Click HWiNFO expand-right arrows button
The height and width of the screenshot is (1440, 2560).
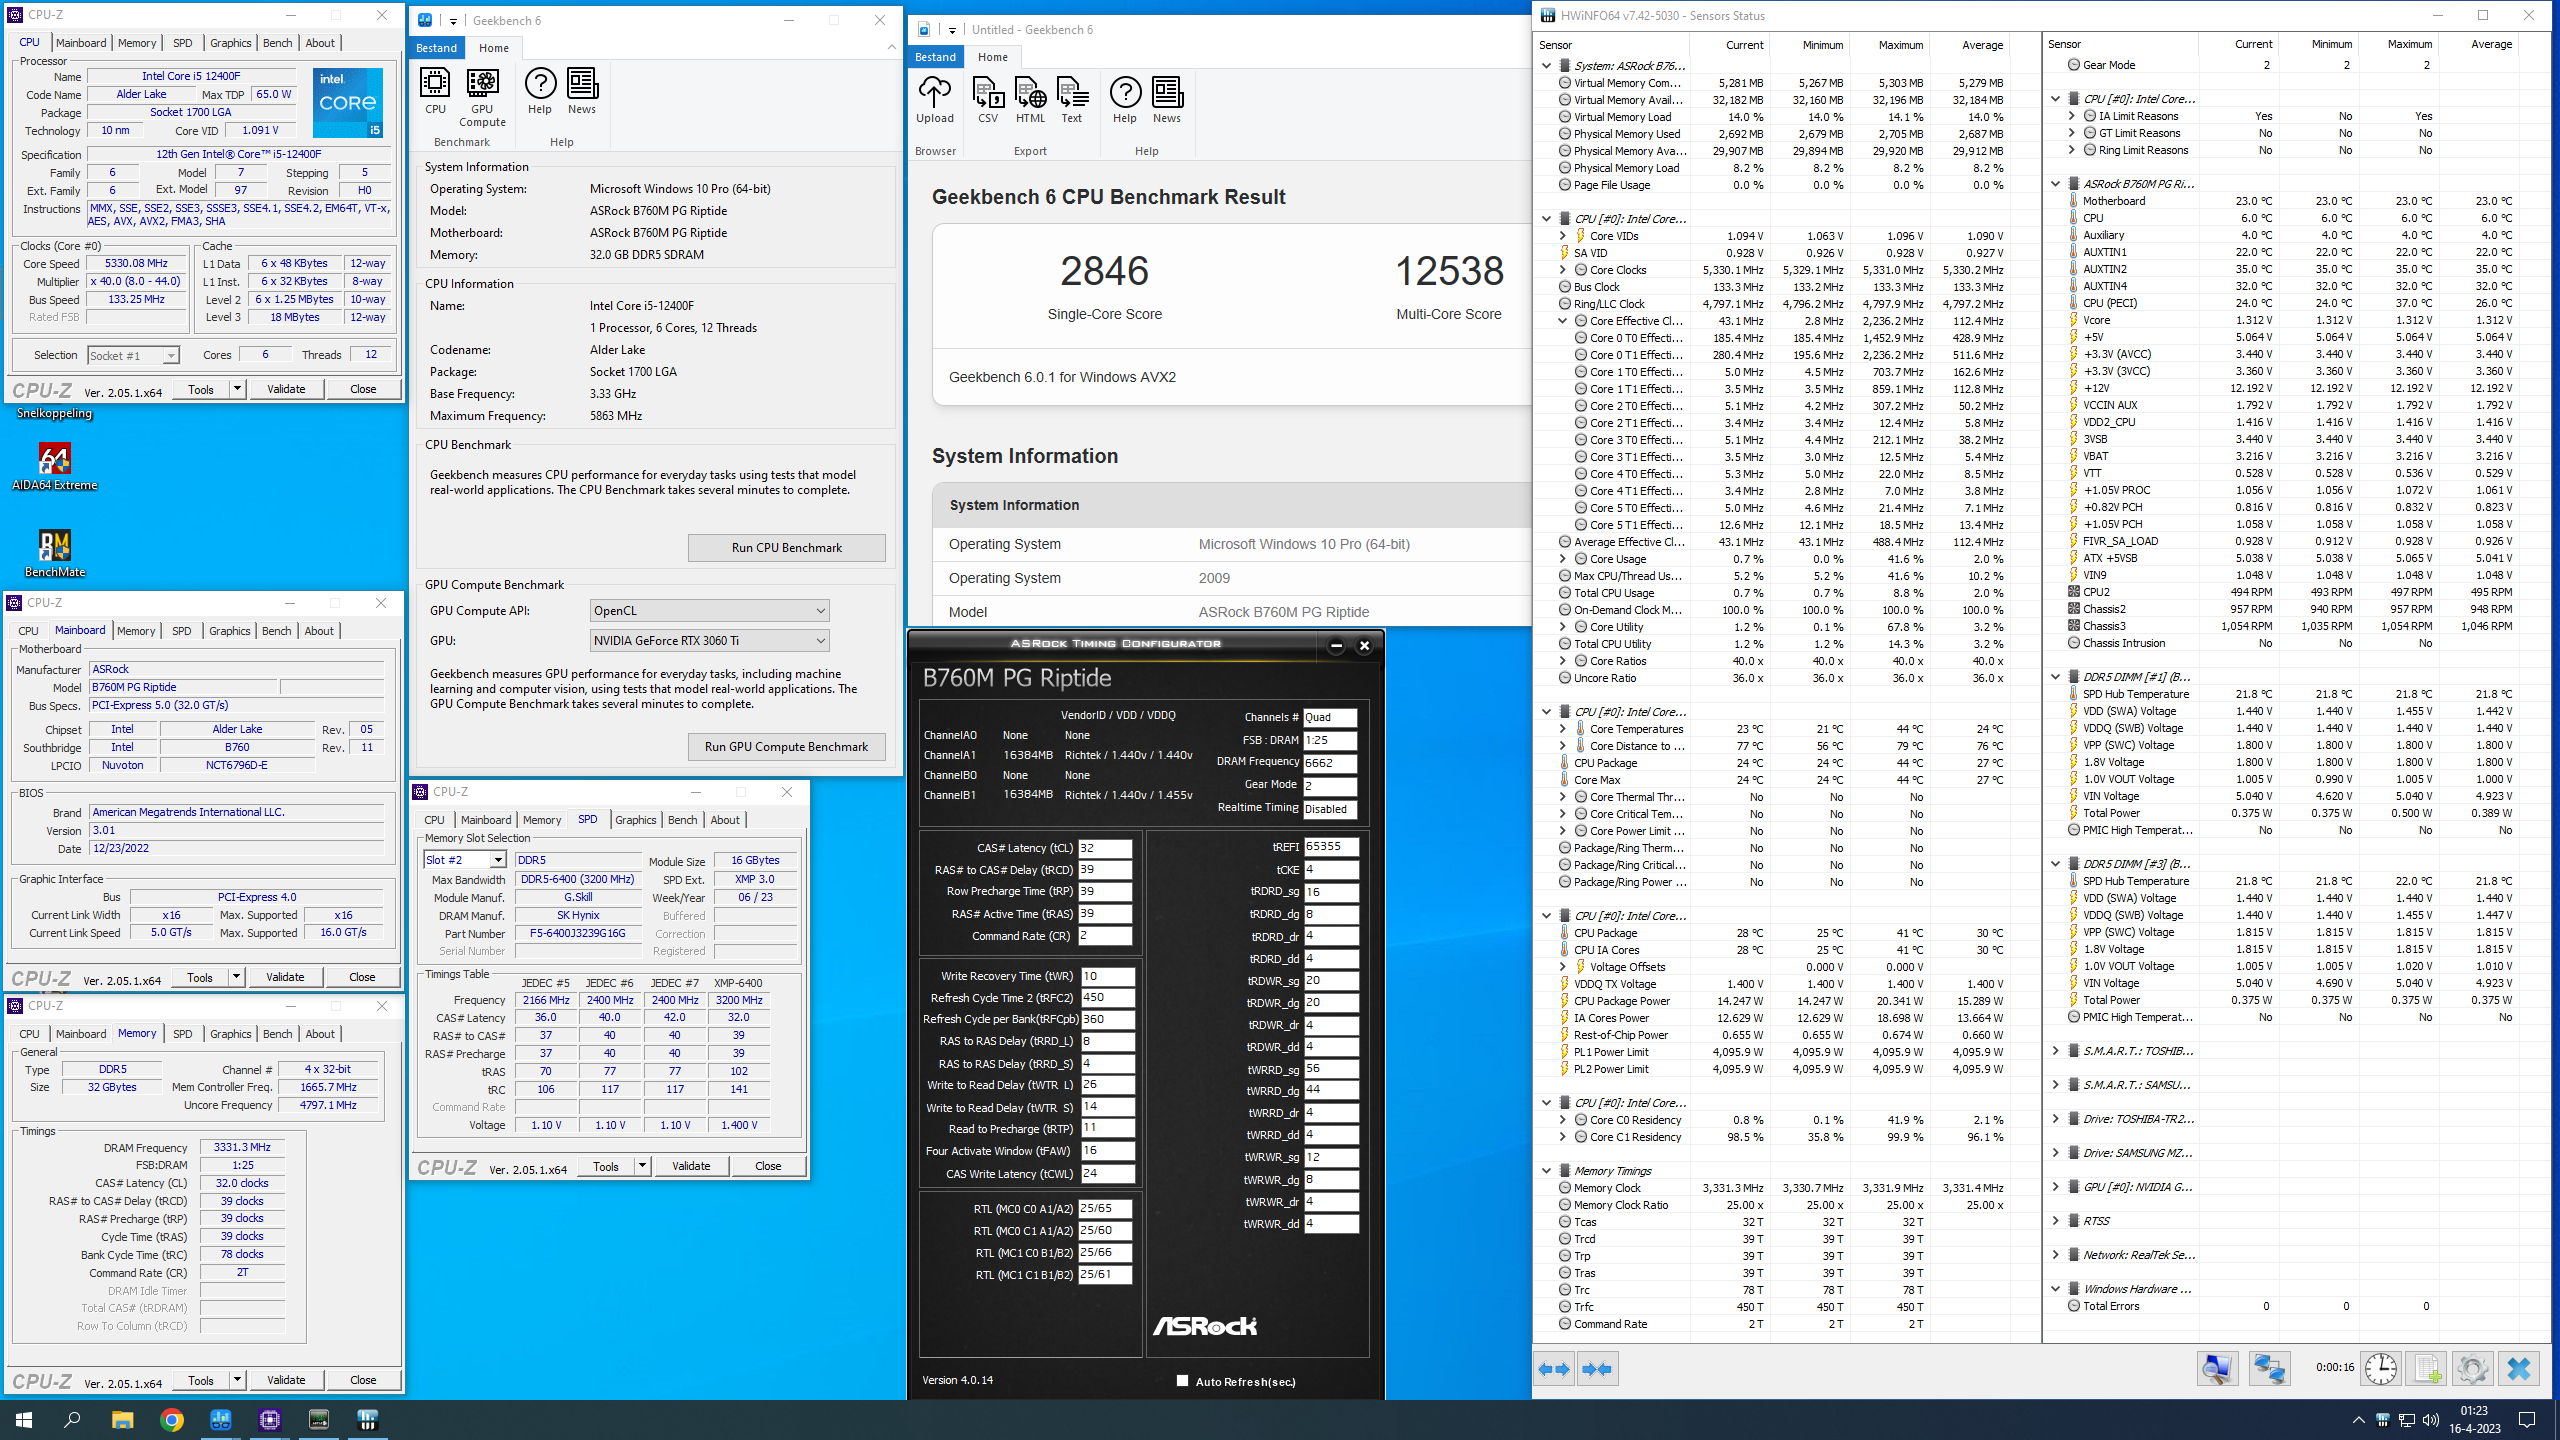tap(1598, 1369)
